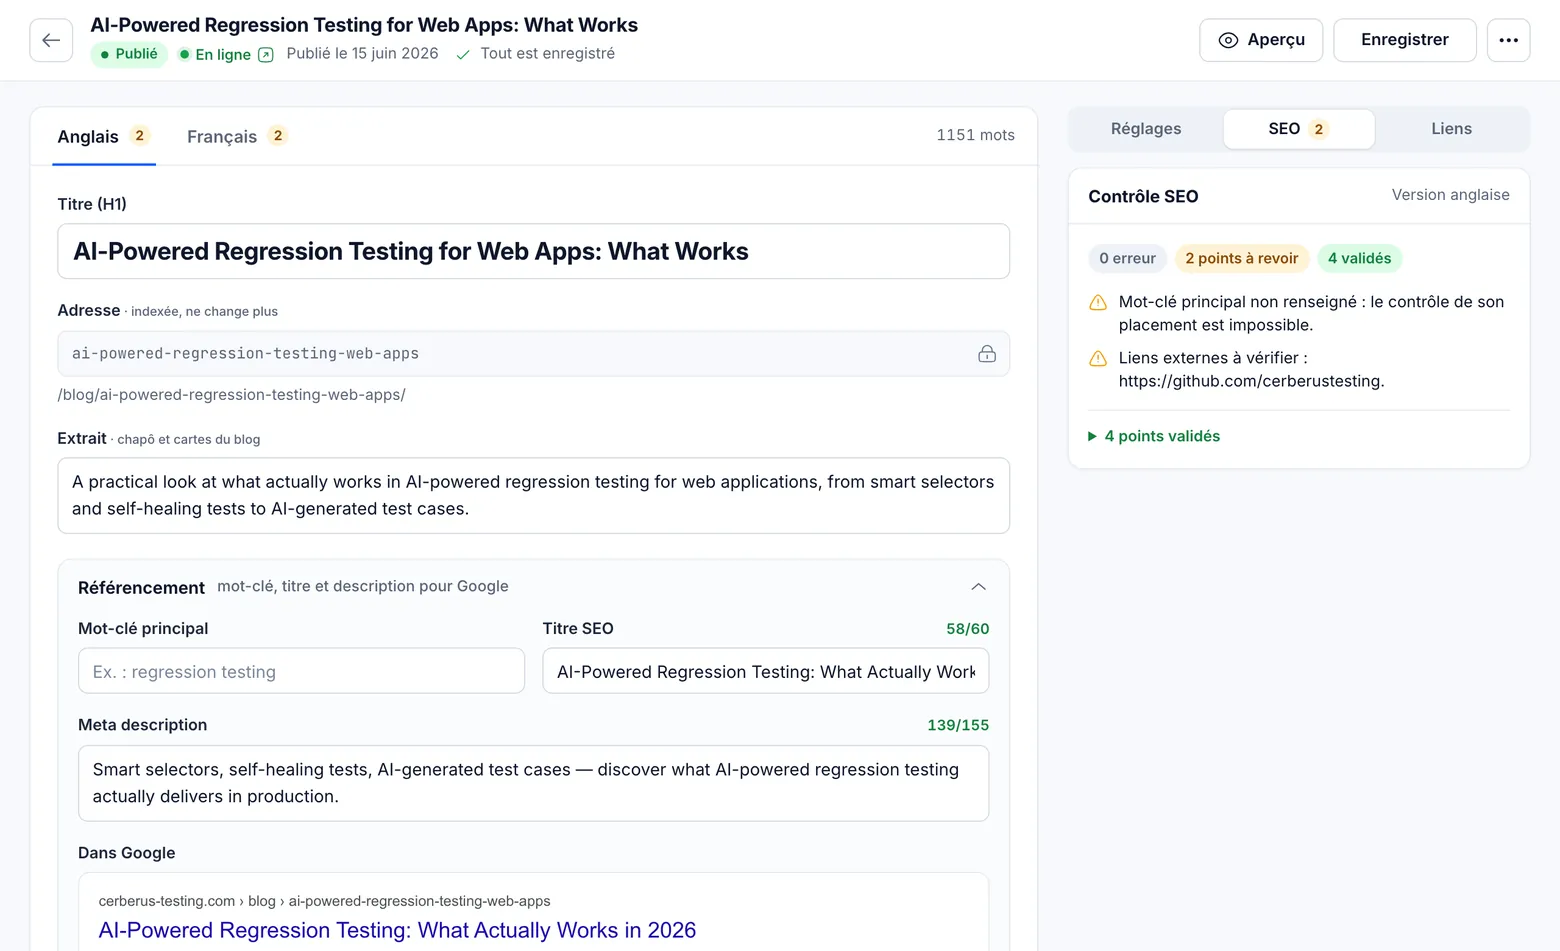
Task: Click the Tout est enregistré status text
Action: pyautogui.click(x=547, y=54)
